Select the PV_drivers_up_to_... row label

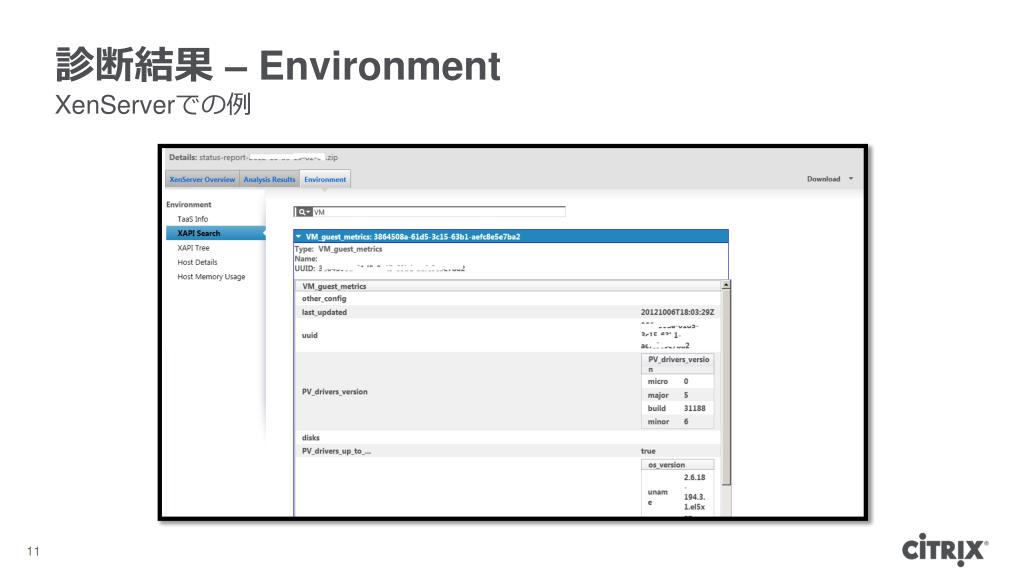point(336,451)
